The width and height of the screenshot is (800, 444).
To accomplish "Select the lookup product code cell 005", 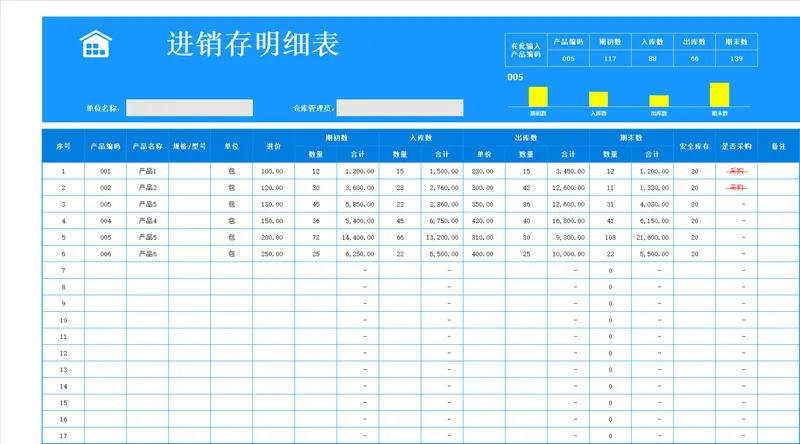I will (x=568, y=59).
